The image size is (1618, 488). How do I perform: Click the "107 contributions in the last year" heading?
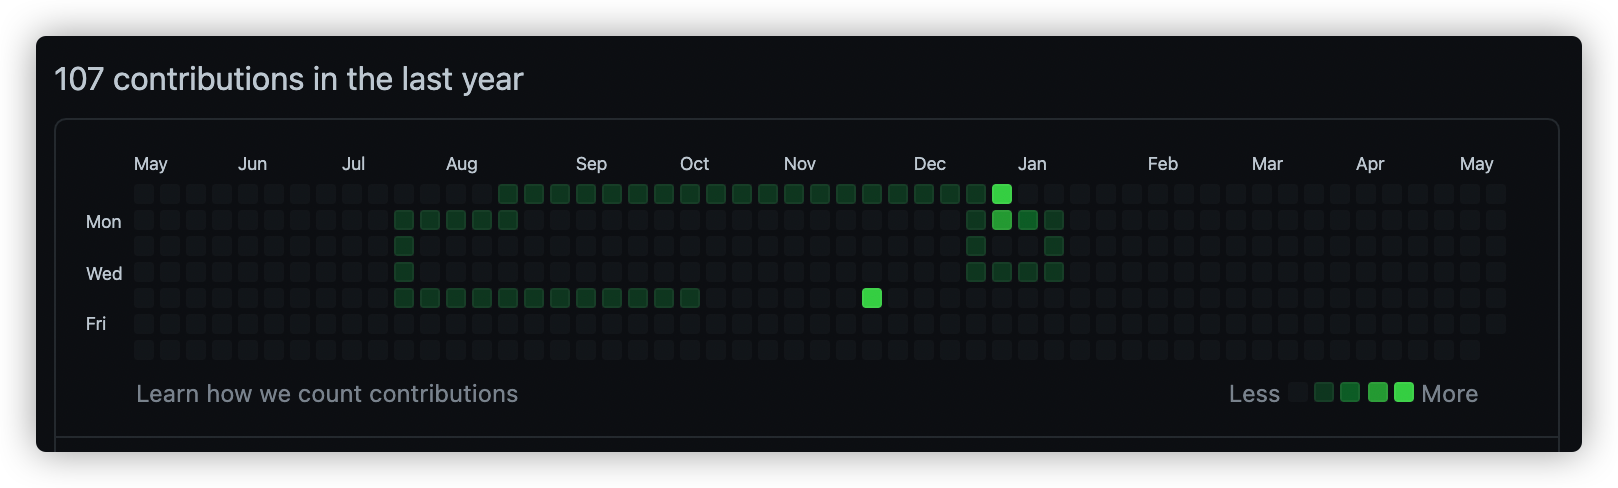point(289,79)
